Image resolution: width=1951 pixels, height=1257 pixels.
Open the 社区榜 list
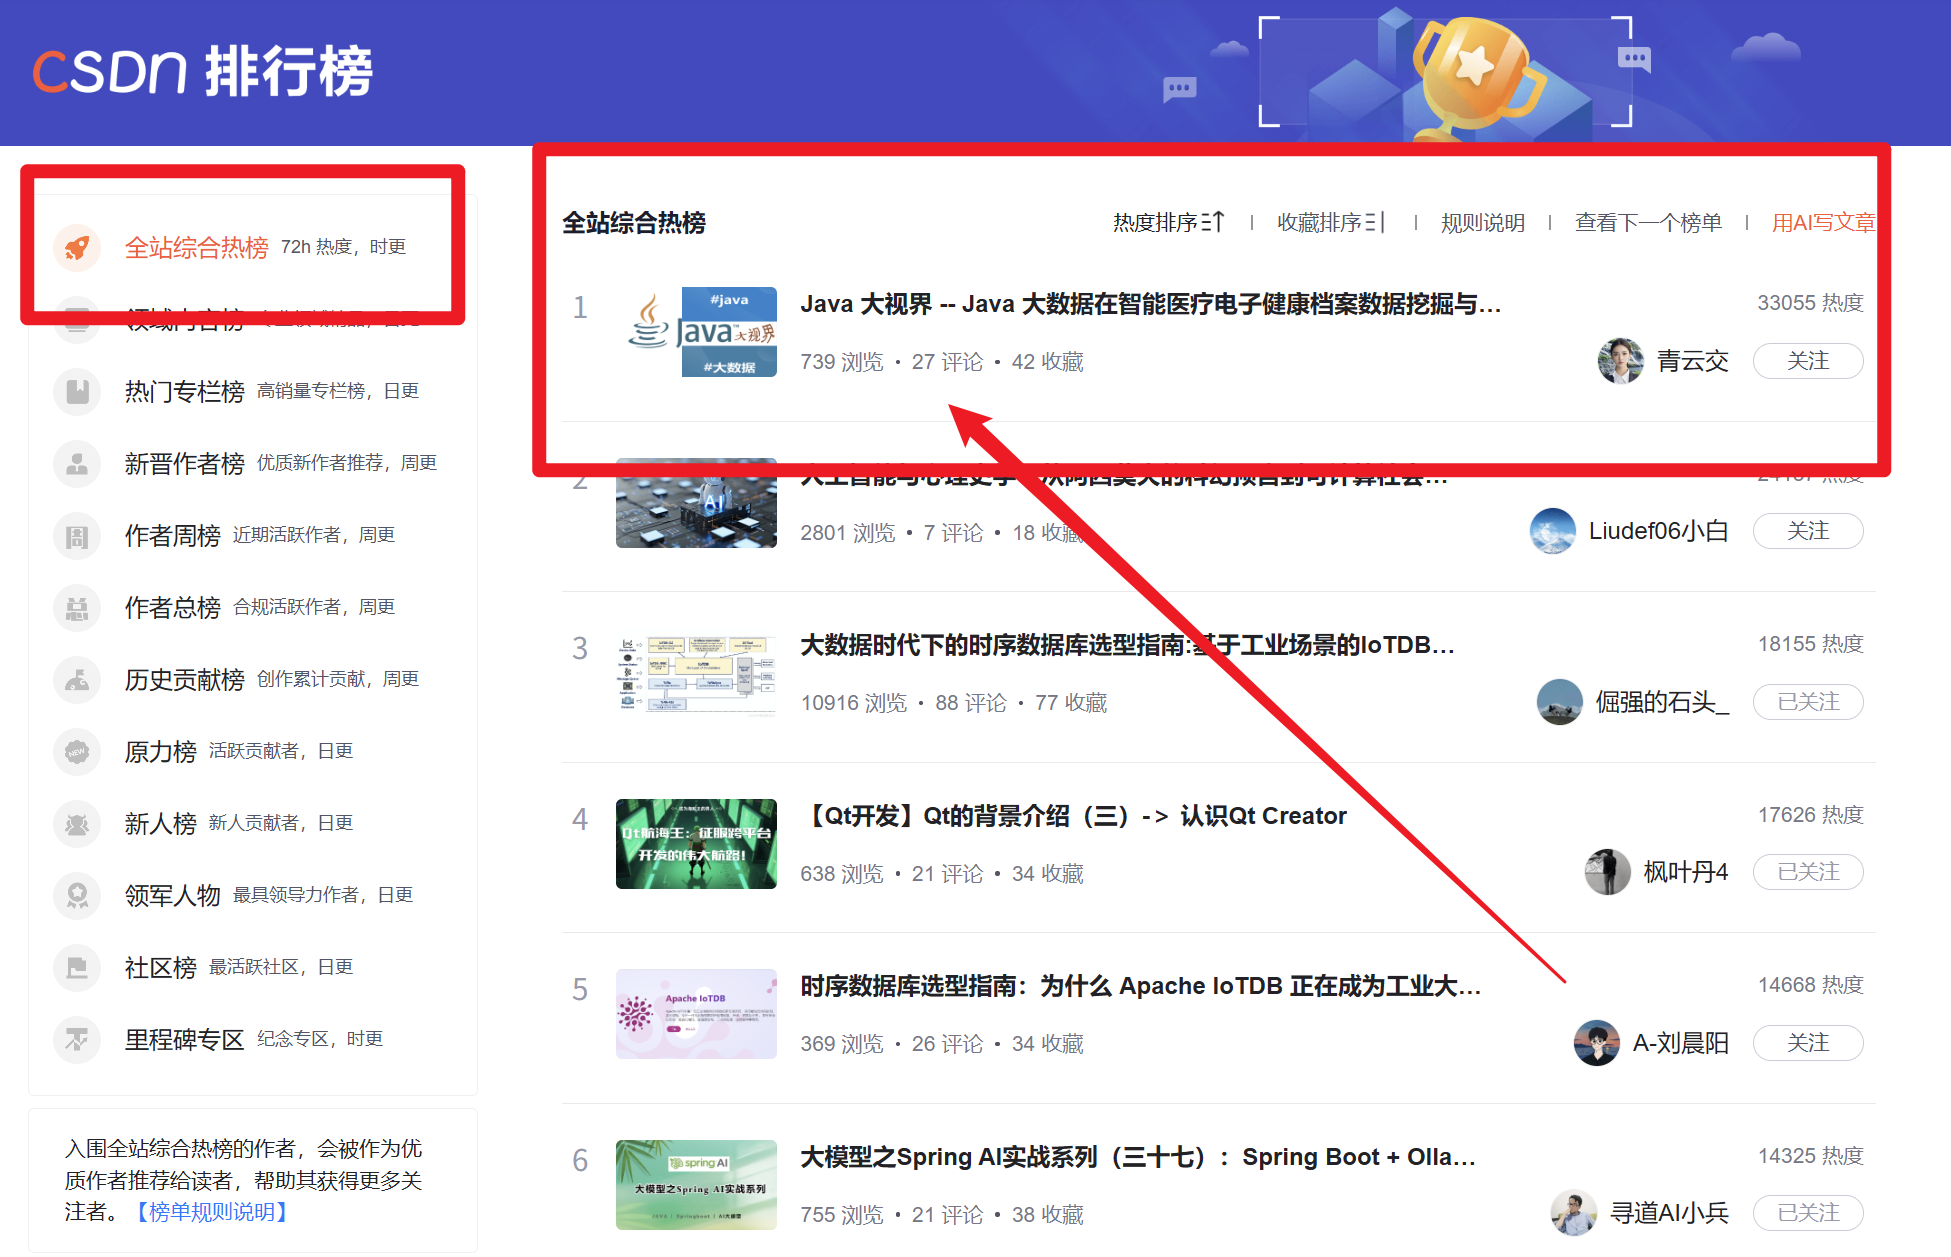coord(160,967)
